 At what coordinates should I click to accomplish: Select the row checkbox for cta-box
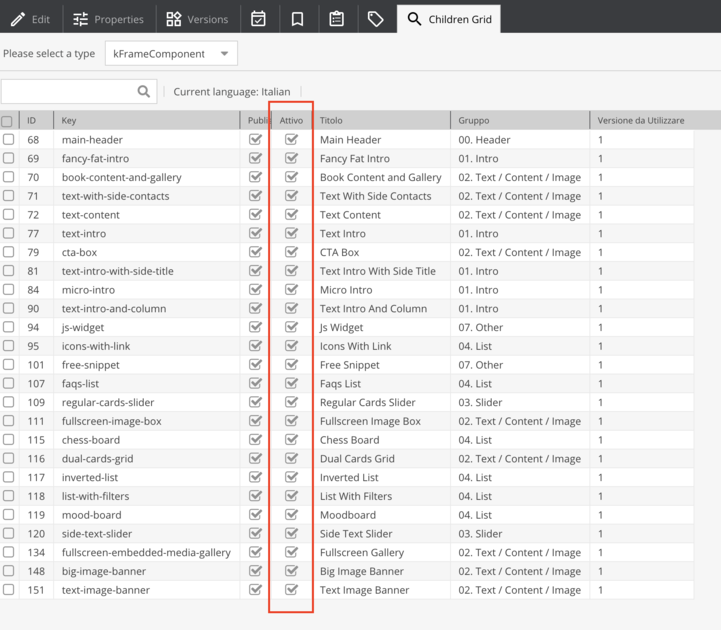pos(8,252)
